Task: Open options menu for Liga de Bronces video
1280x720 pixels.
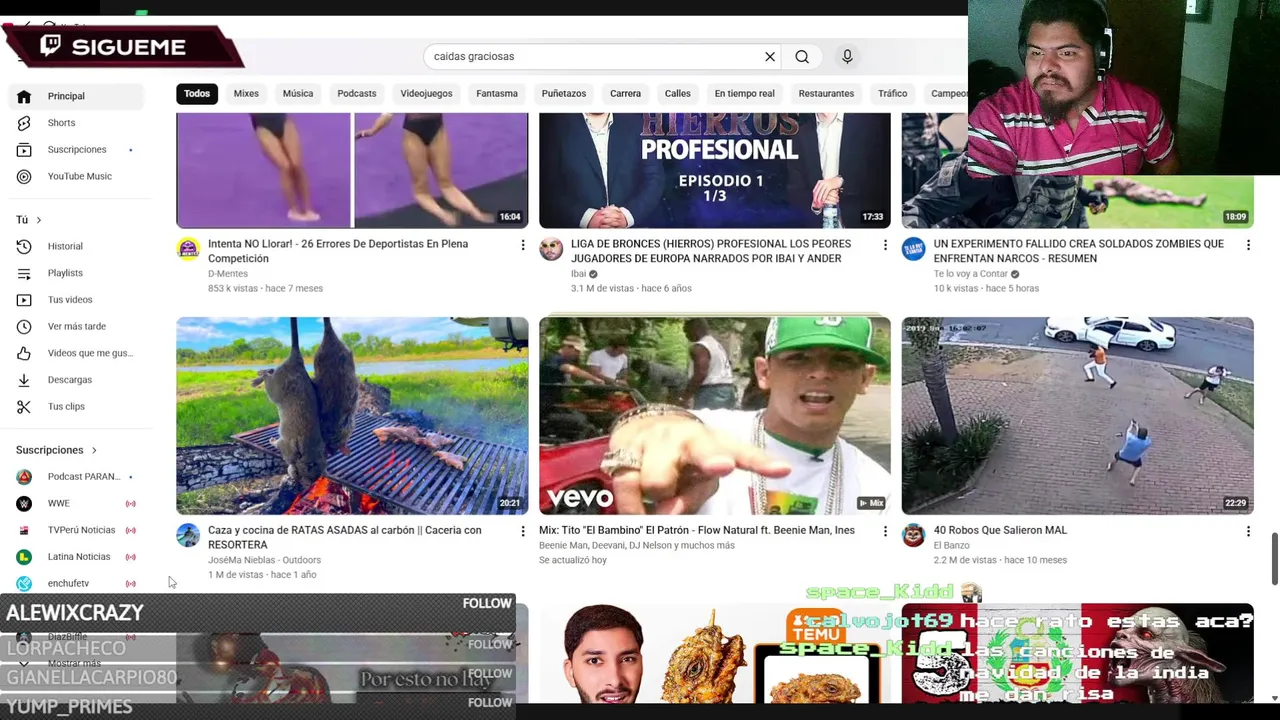Action: pos(885,245)
